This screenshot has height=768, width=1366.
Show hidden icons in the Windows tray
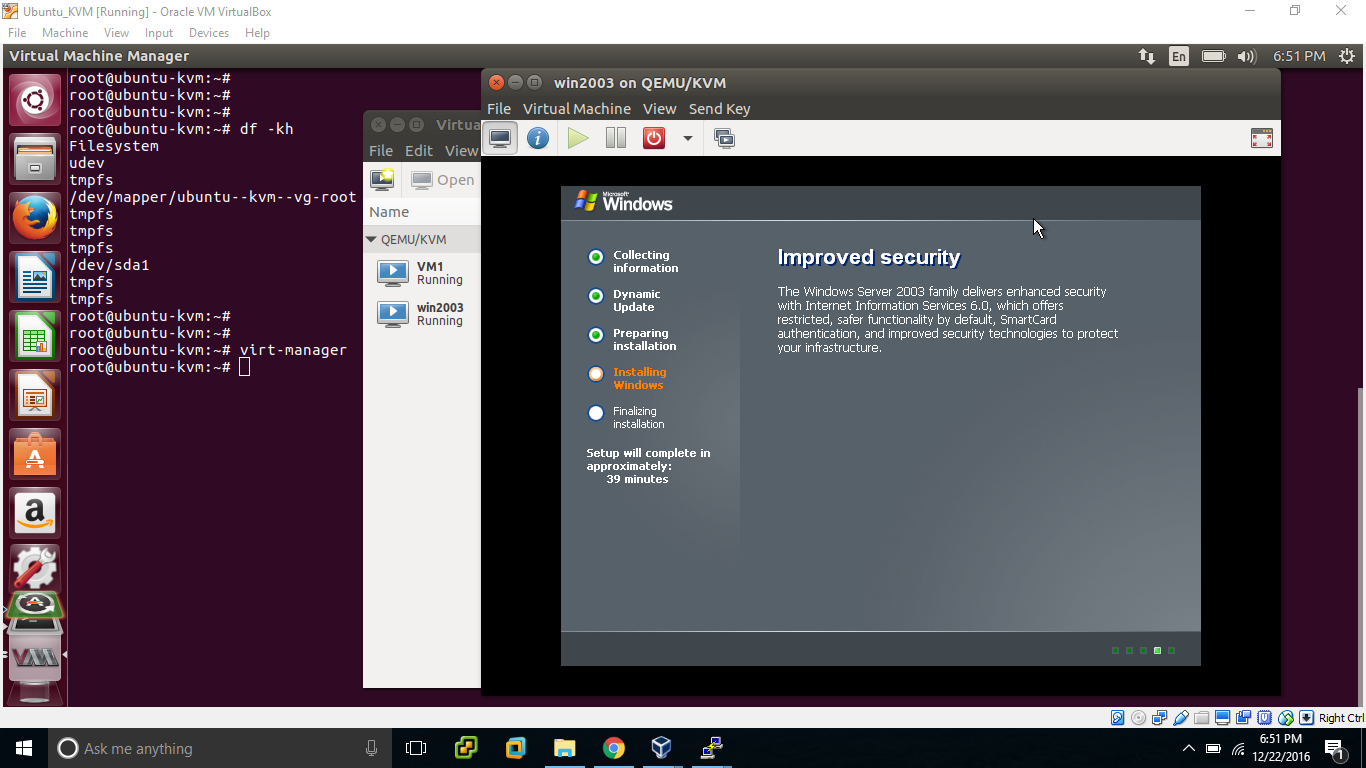tap(1188, 748)
